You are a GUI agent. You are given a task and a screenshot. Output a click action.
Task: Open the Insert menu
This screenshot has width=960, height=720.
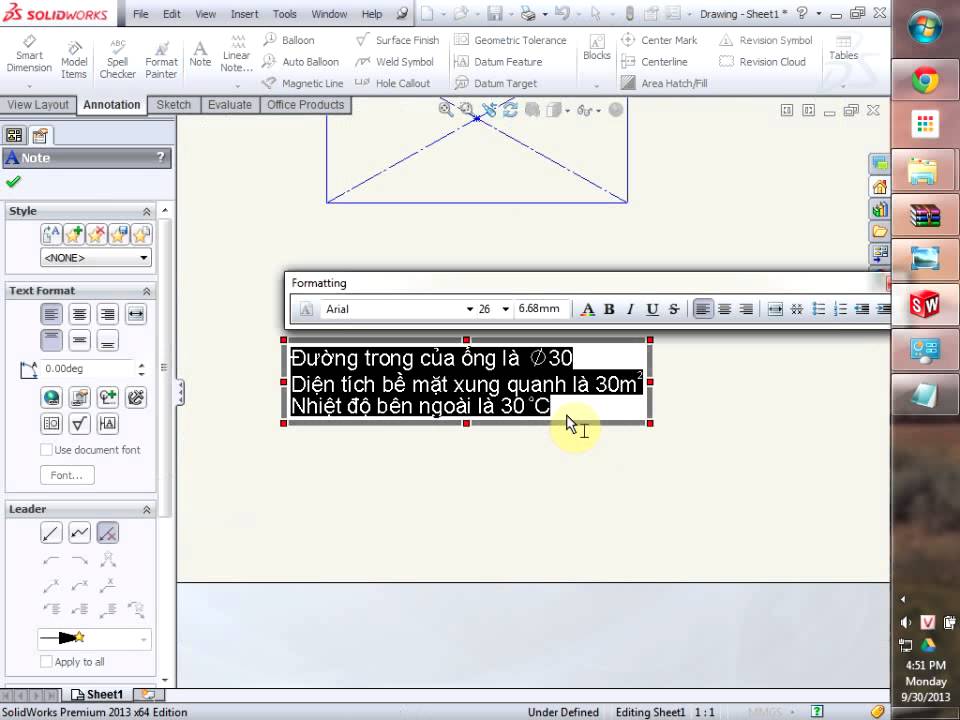(x=244, y=14)
